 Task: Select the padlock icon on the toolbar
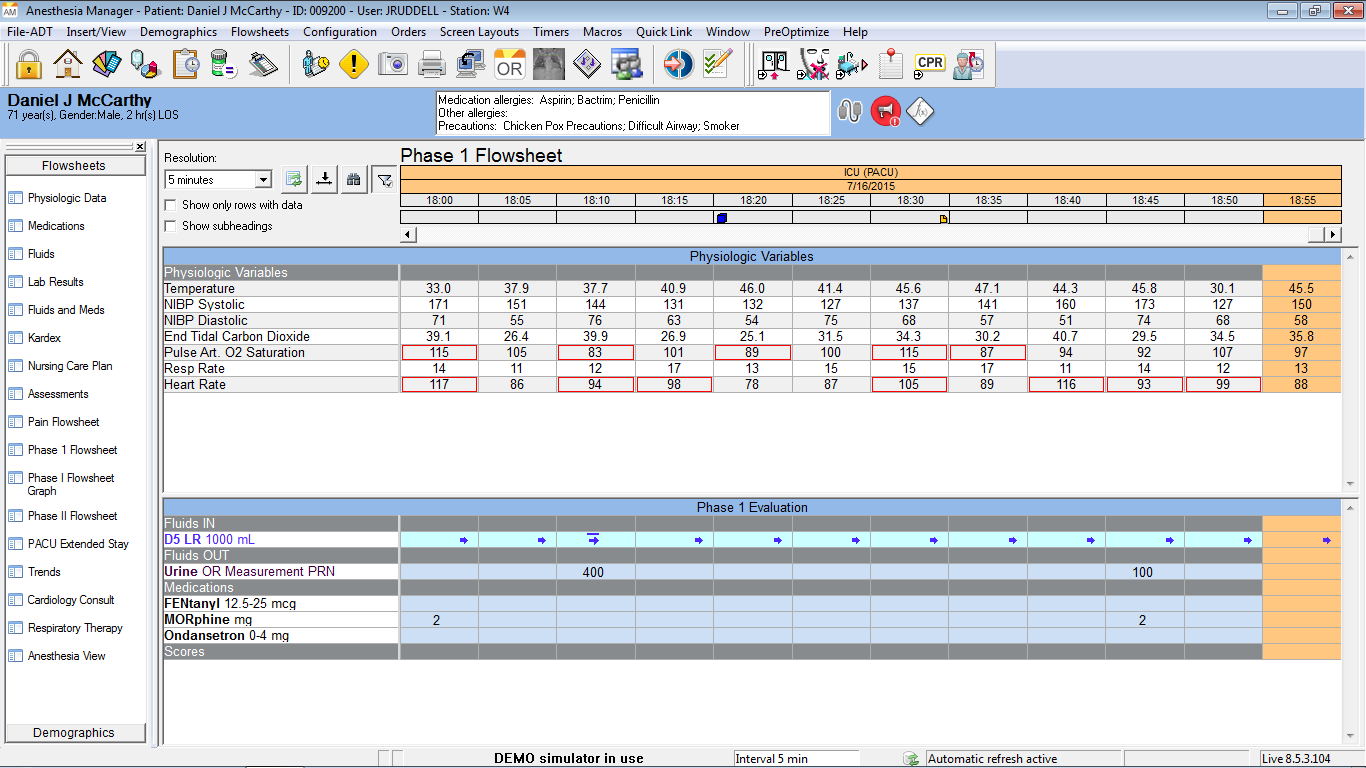(27, 63)
